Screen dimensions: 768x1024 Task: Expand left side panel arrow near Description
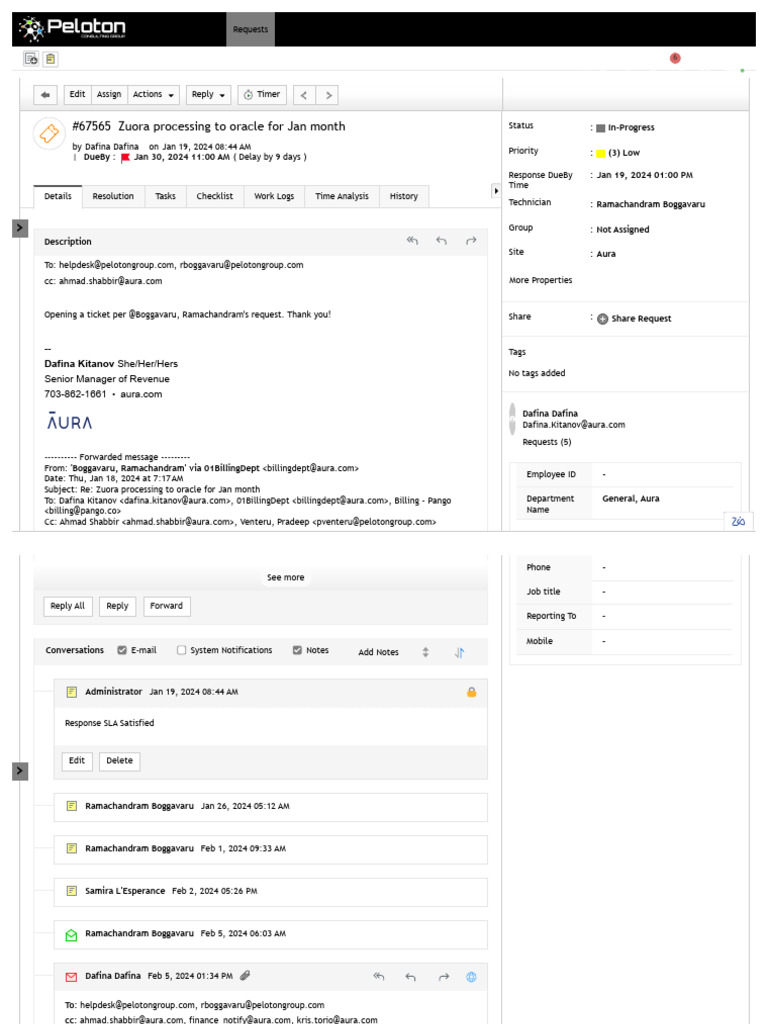coord(20,228)
